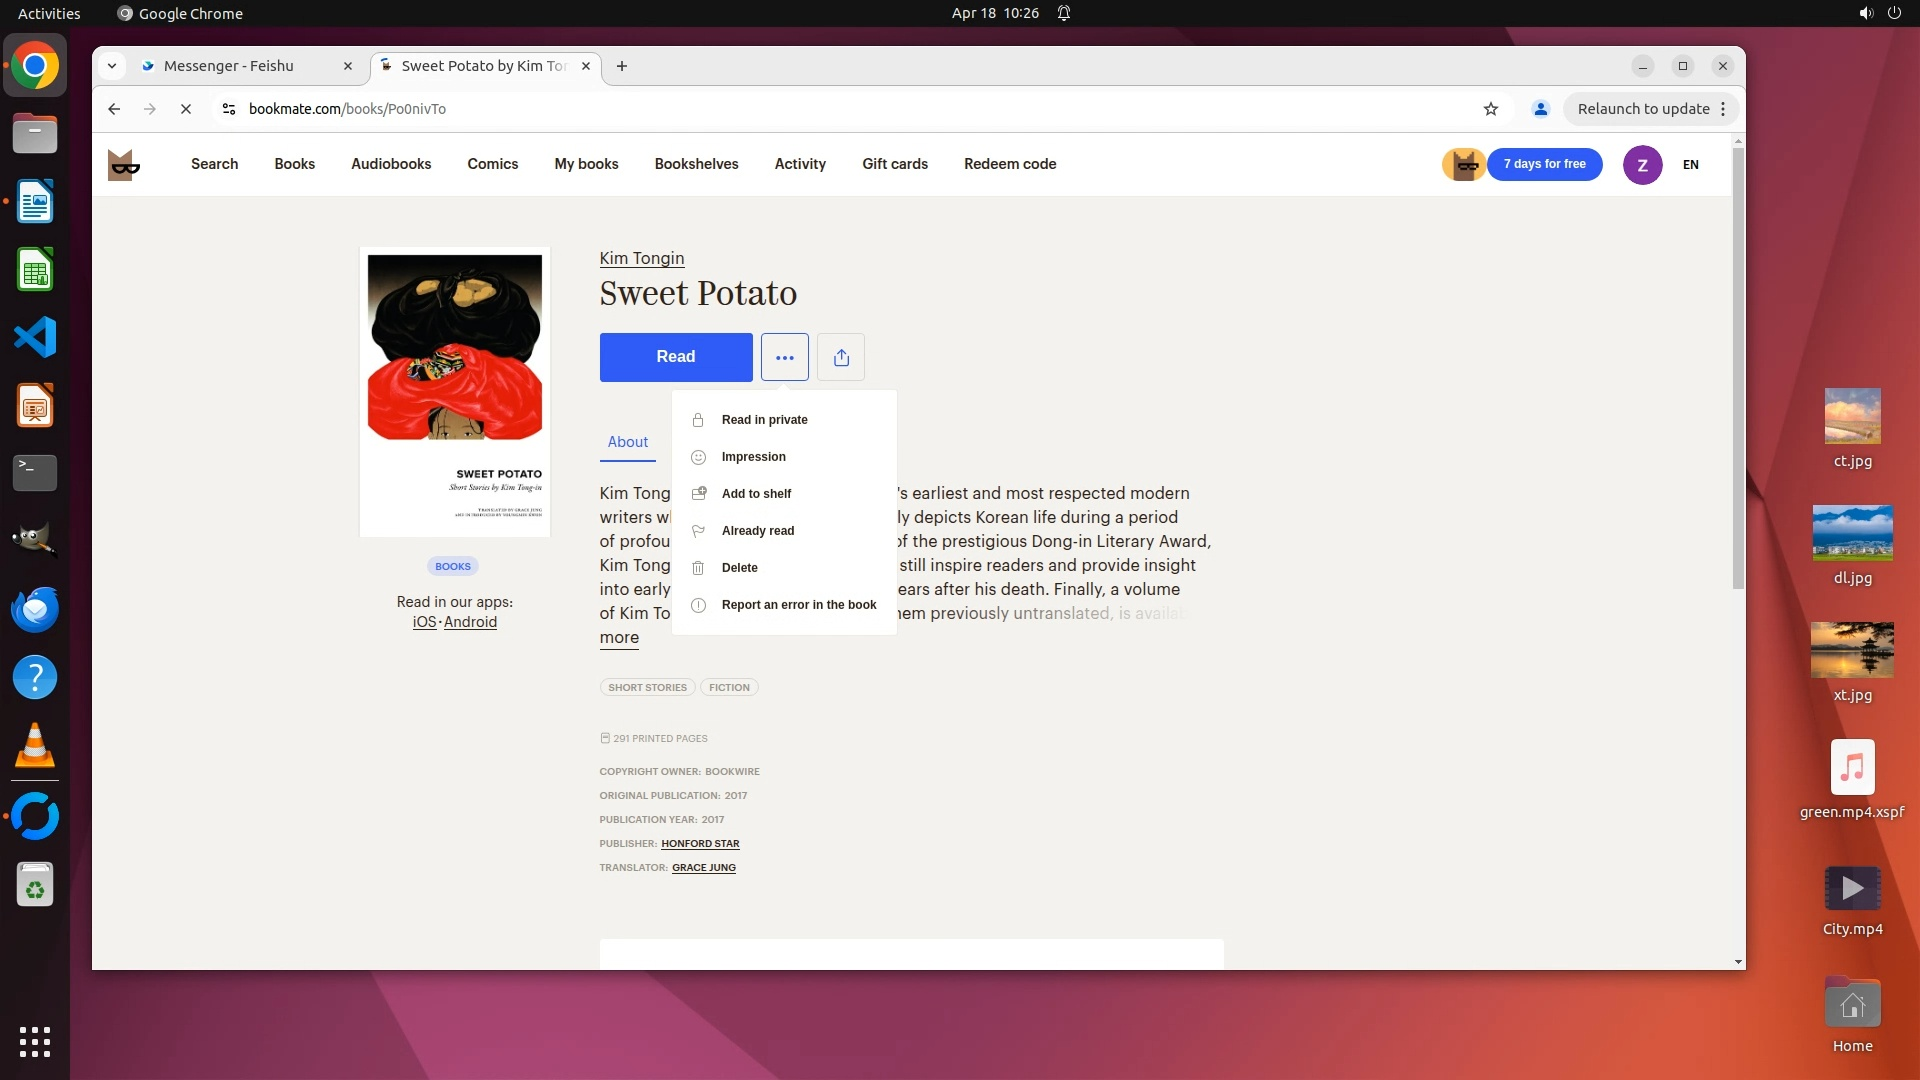Click the page vertical scrollbar thumb
Viewport: 1920px width, 1080px height.
1738,368
